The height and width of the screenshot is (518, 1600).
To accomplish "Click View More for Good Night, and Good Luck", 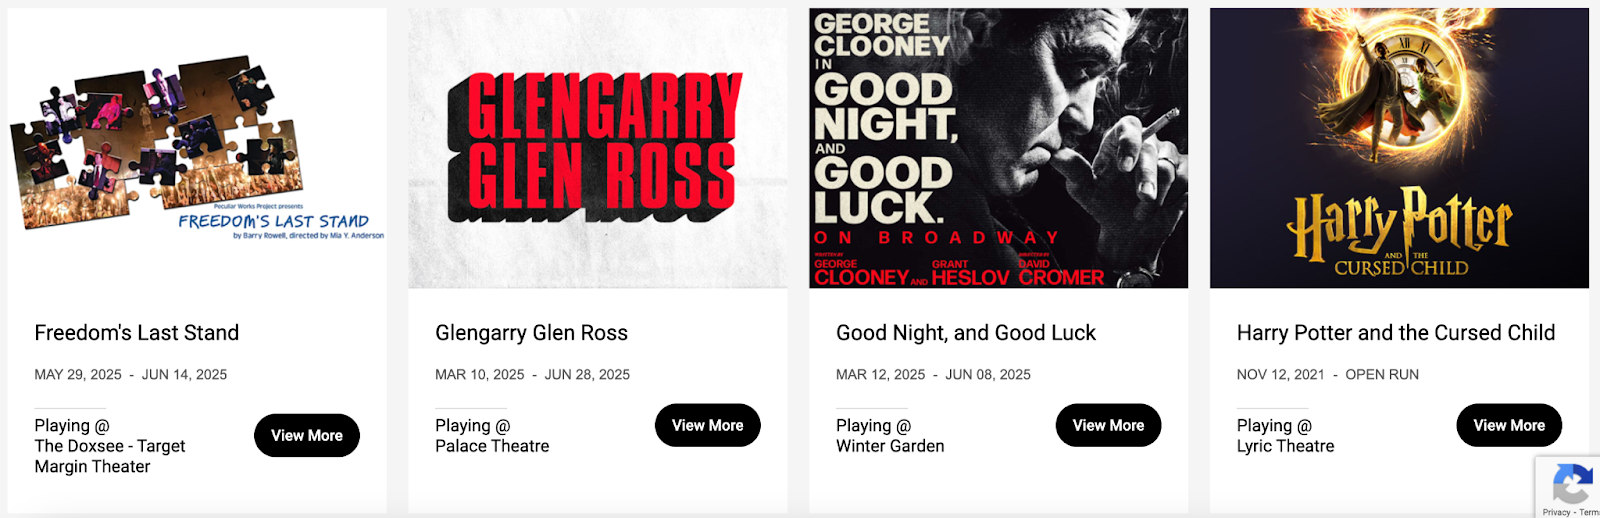I will coord(1108,426).
